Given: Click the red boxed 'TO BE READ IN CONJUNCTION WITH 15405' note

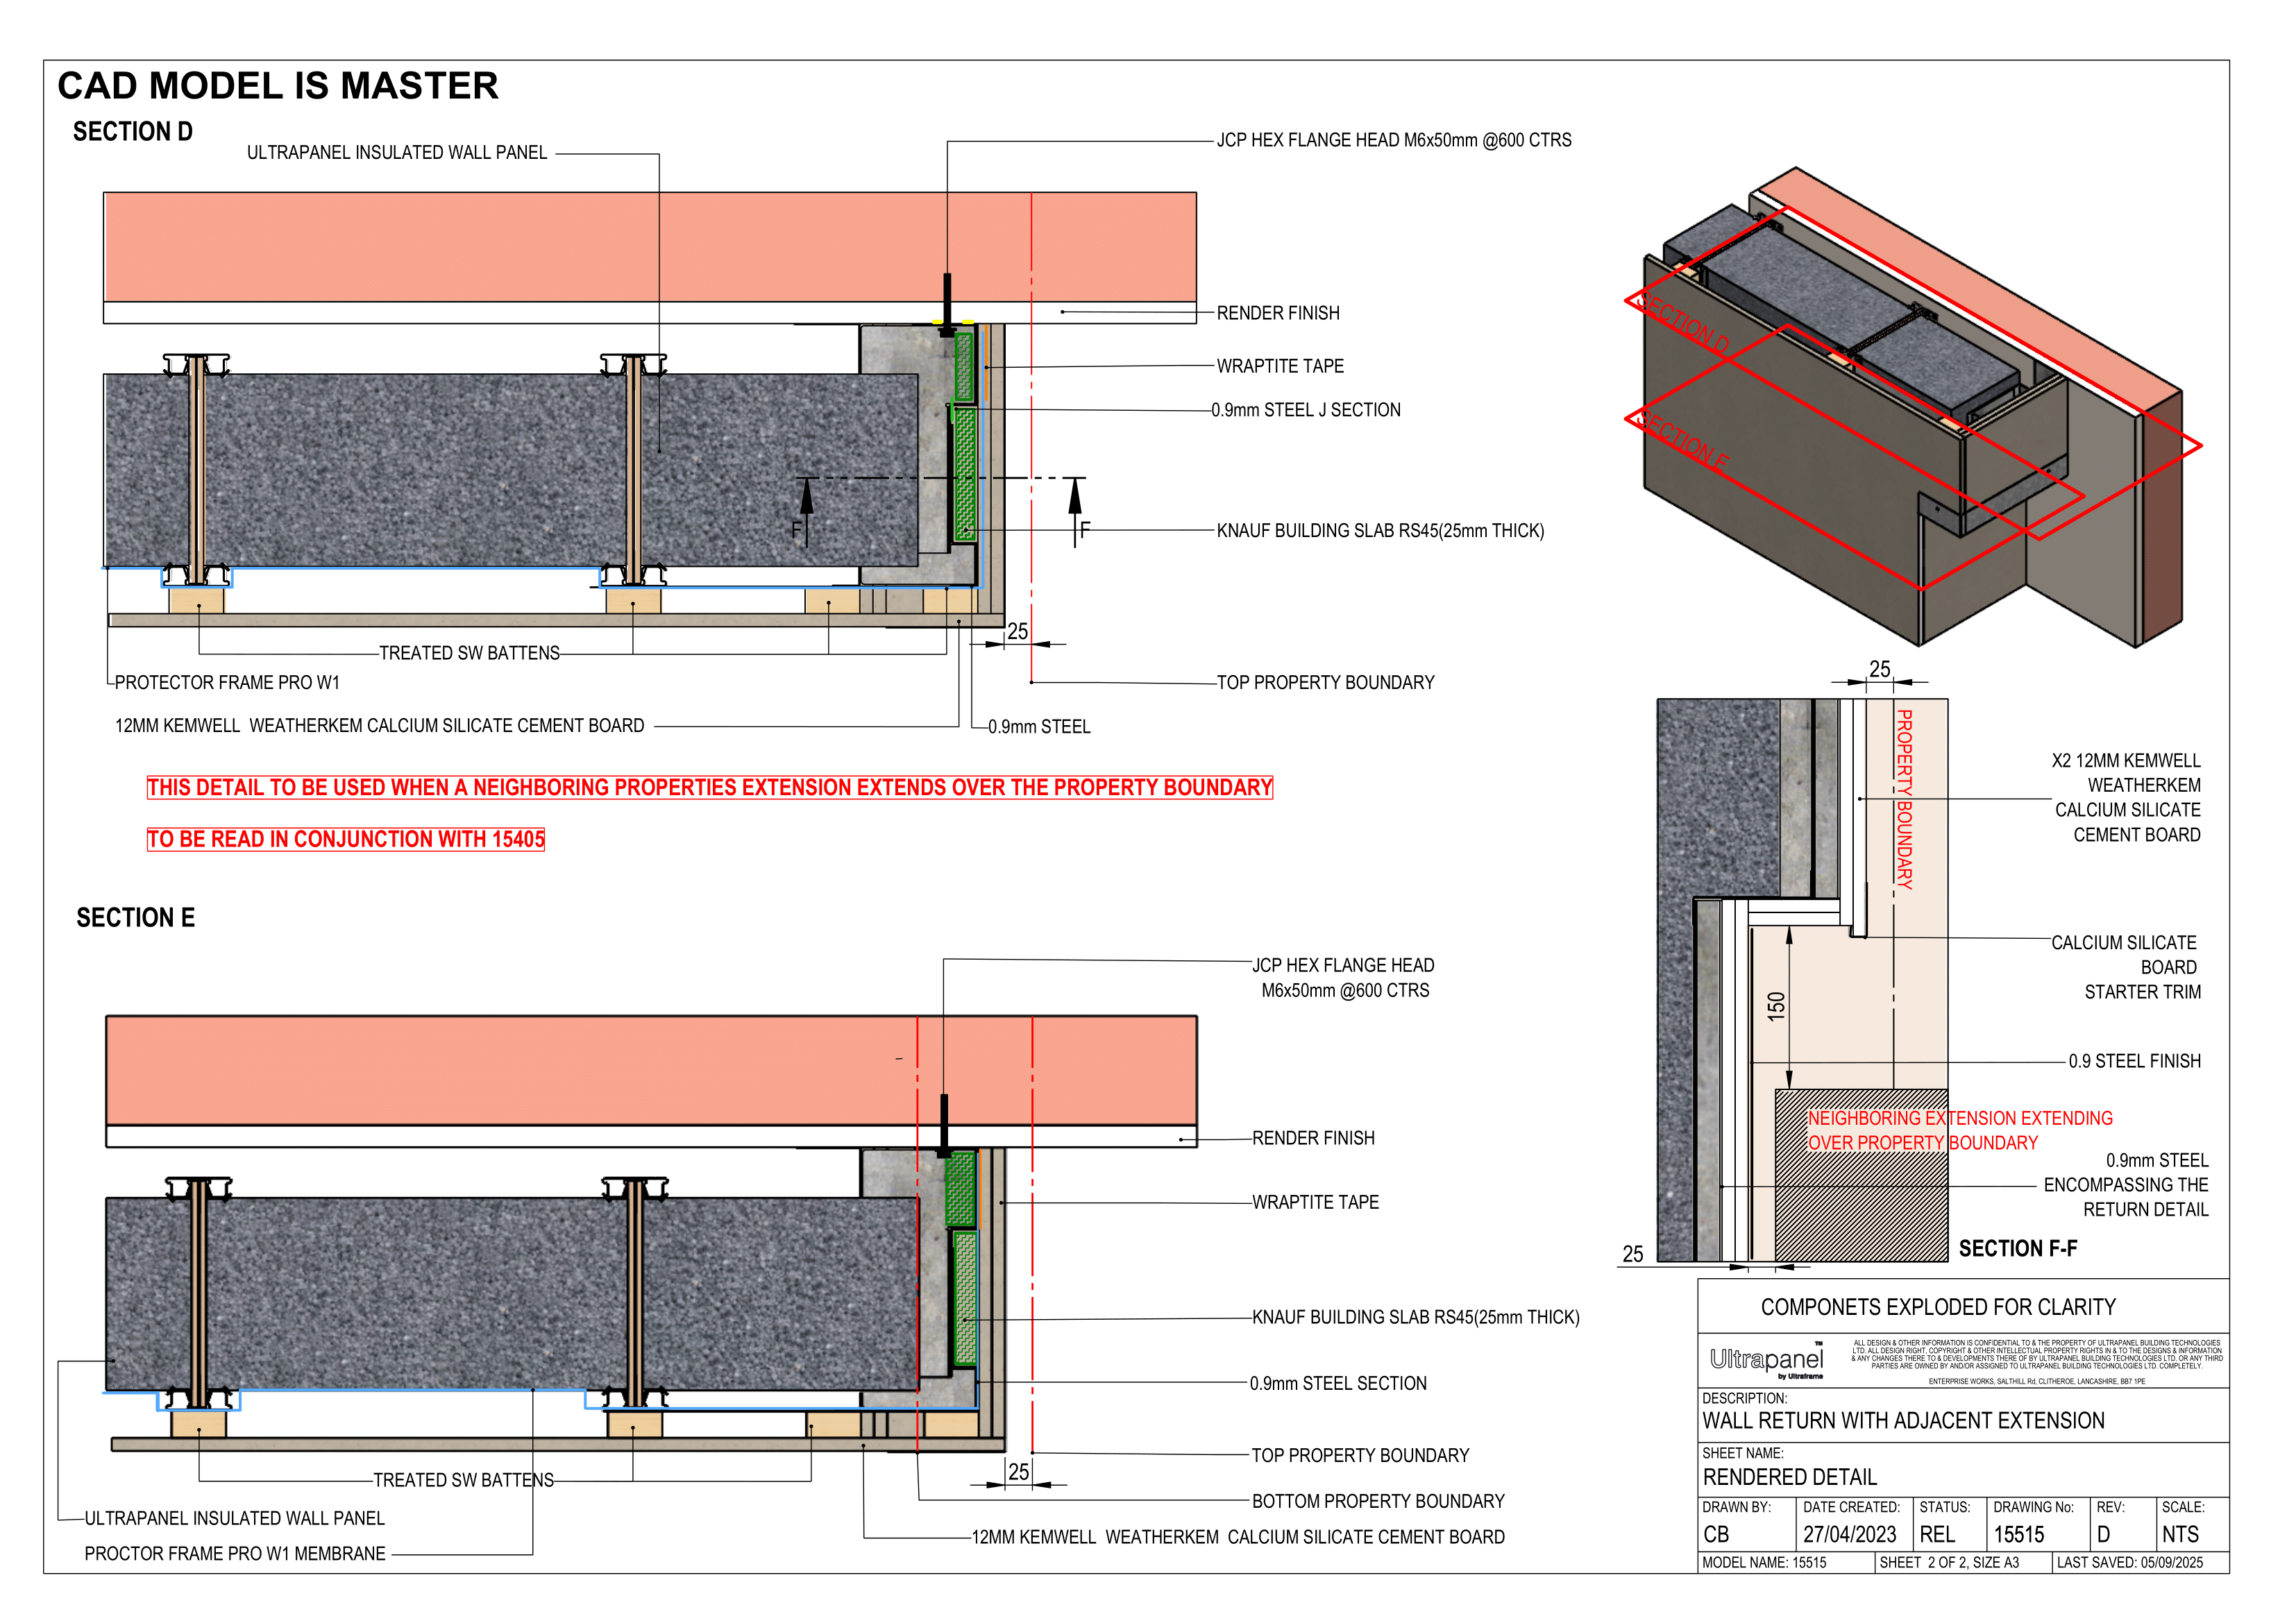Looking at the screenshot, I should click(x=345, y=839).
